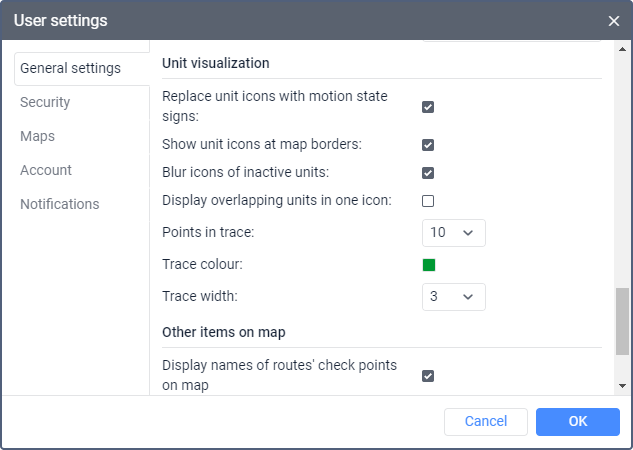Select the Account tab
The image size is (633, 450).
click(46, 170)
